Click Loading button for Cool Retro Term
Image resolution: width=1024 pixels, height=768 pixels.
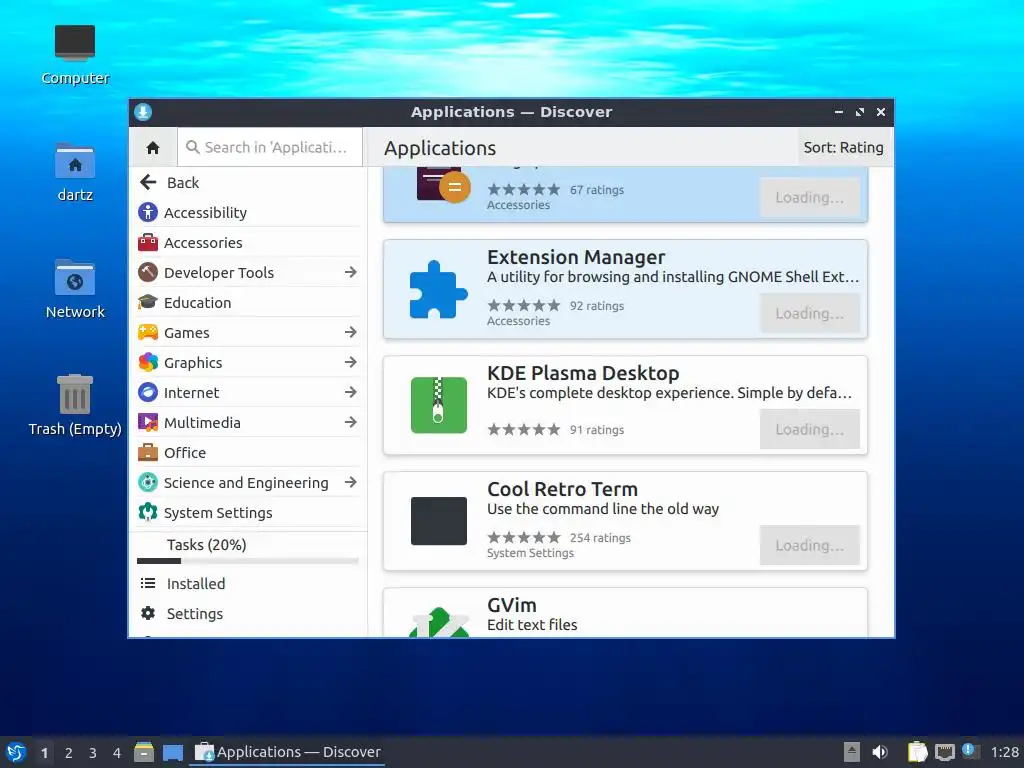[809, 545]
